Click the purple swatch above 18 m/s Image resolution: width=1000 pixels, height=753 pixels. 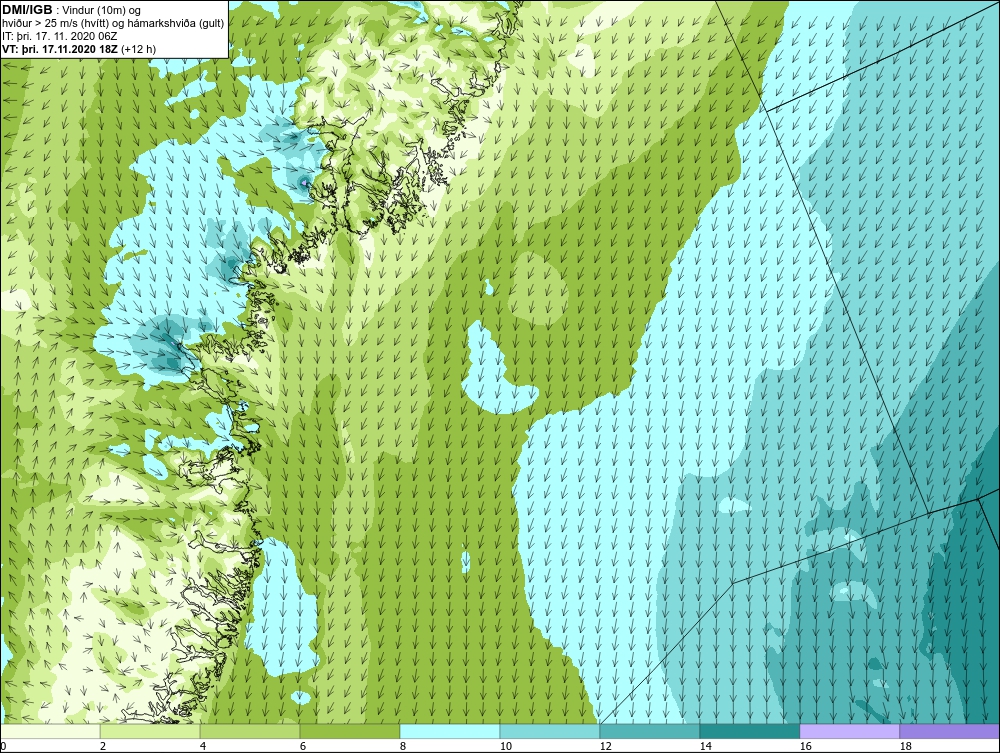(x=949, y=731)
